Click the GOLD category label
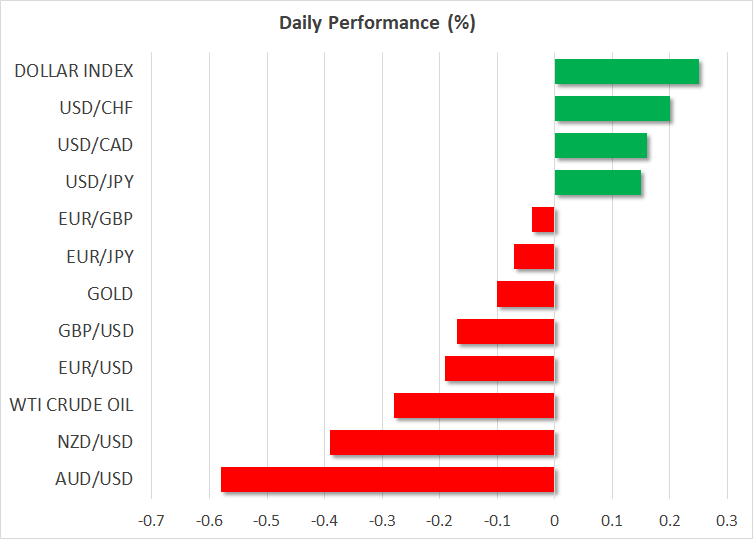Viewport: 753px width, 539px height. click(x=110, y=294)
